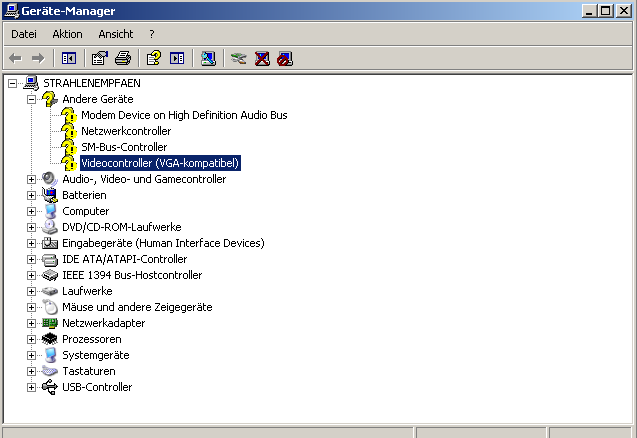Click the Print toolbar icon
This screenshot has height=438, width=637.
pos(123,59)
